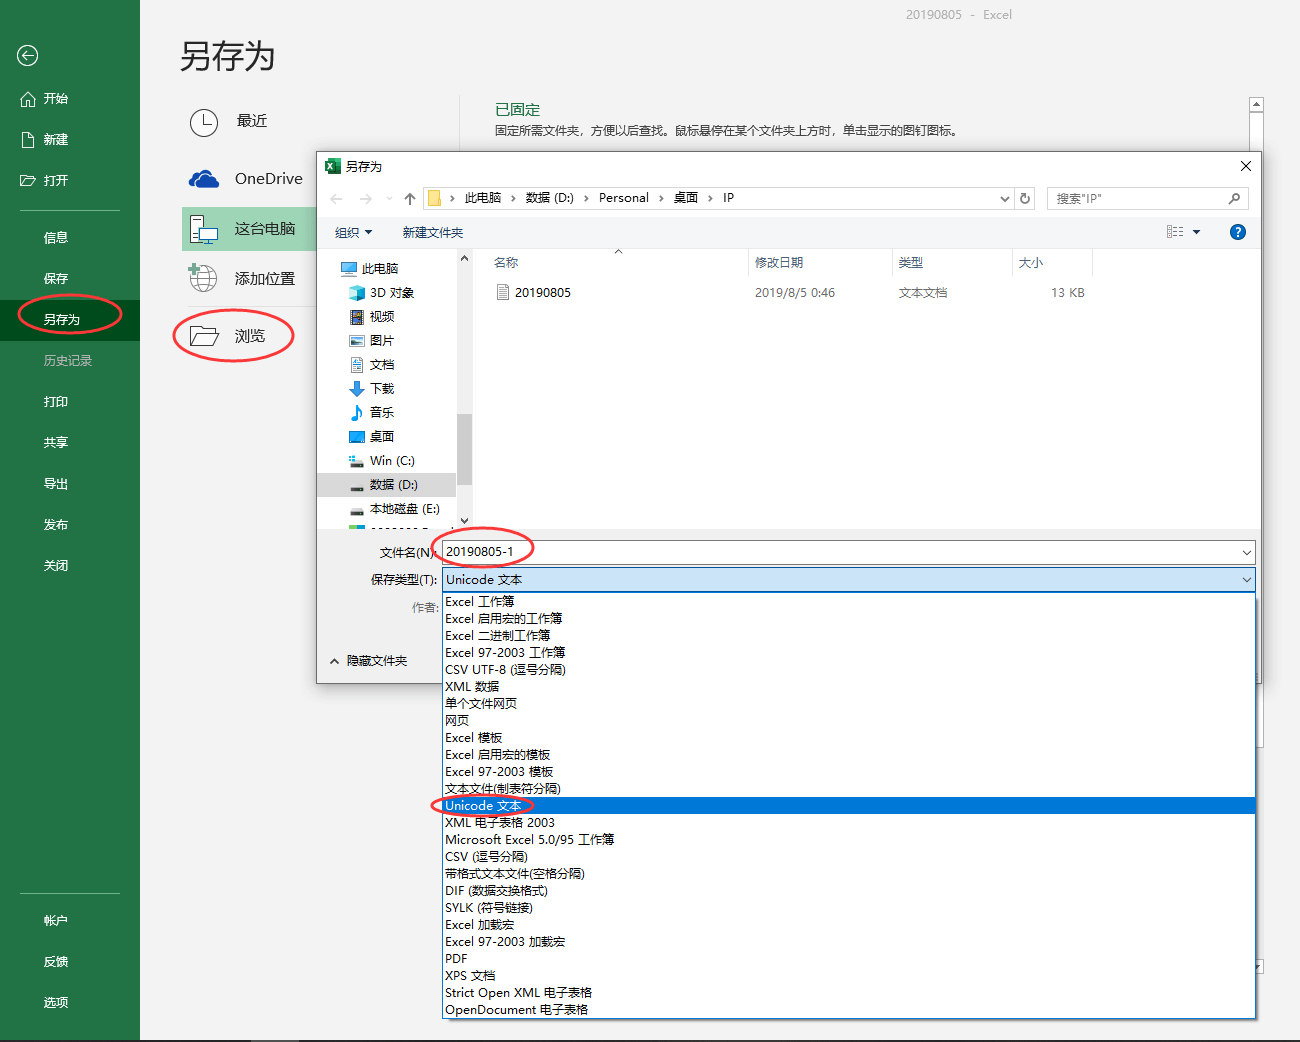Click the back arrow circle in the Excel sidebar
Viewport: 1300px width, 1042px height.
tap(28, 56)
